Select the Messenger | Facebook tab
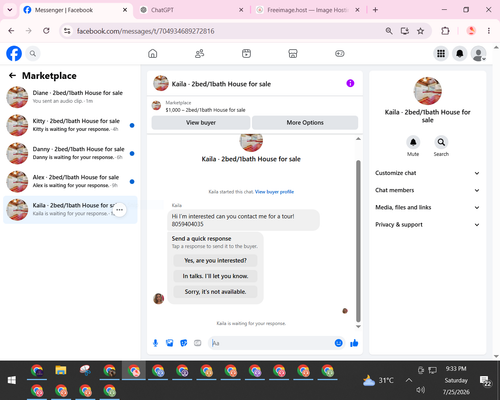 click(x=76, y=10)
